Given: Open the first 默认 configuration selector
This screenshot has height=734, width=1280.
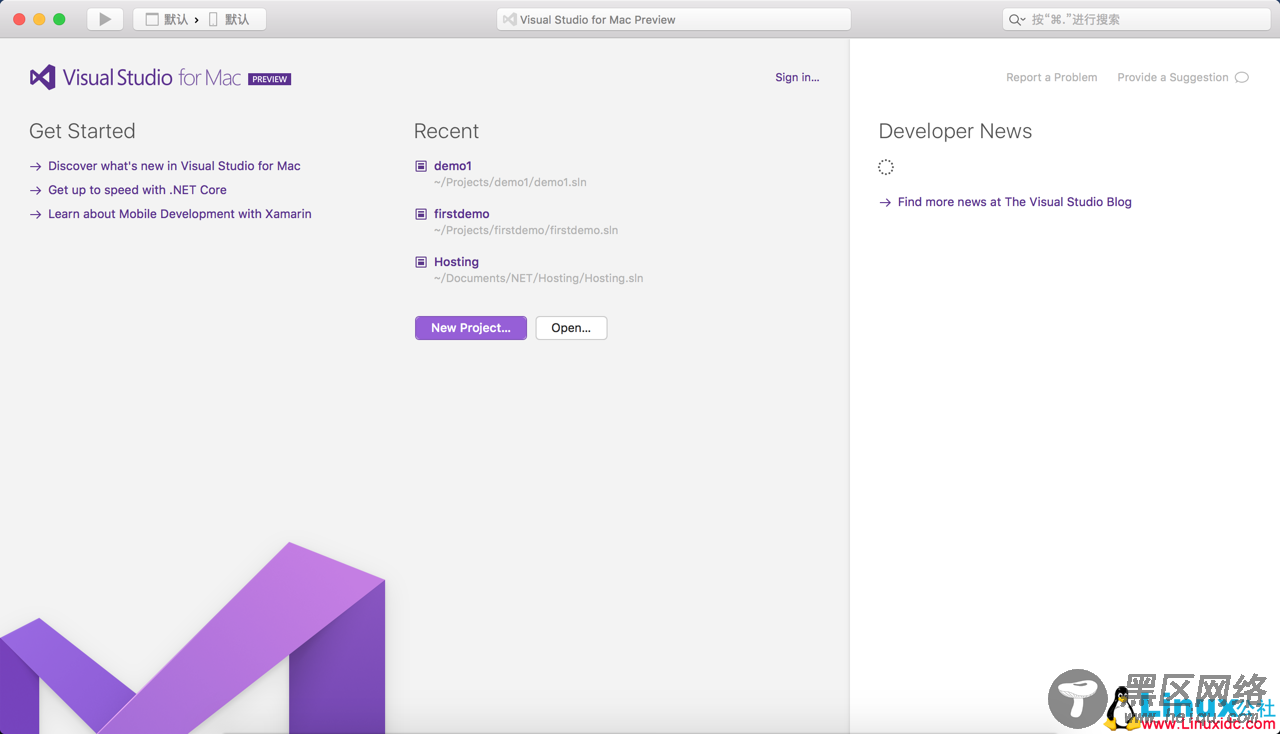Looking at the screenshot, I should click(x=167, y=19).
